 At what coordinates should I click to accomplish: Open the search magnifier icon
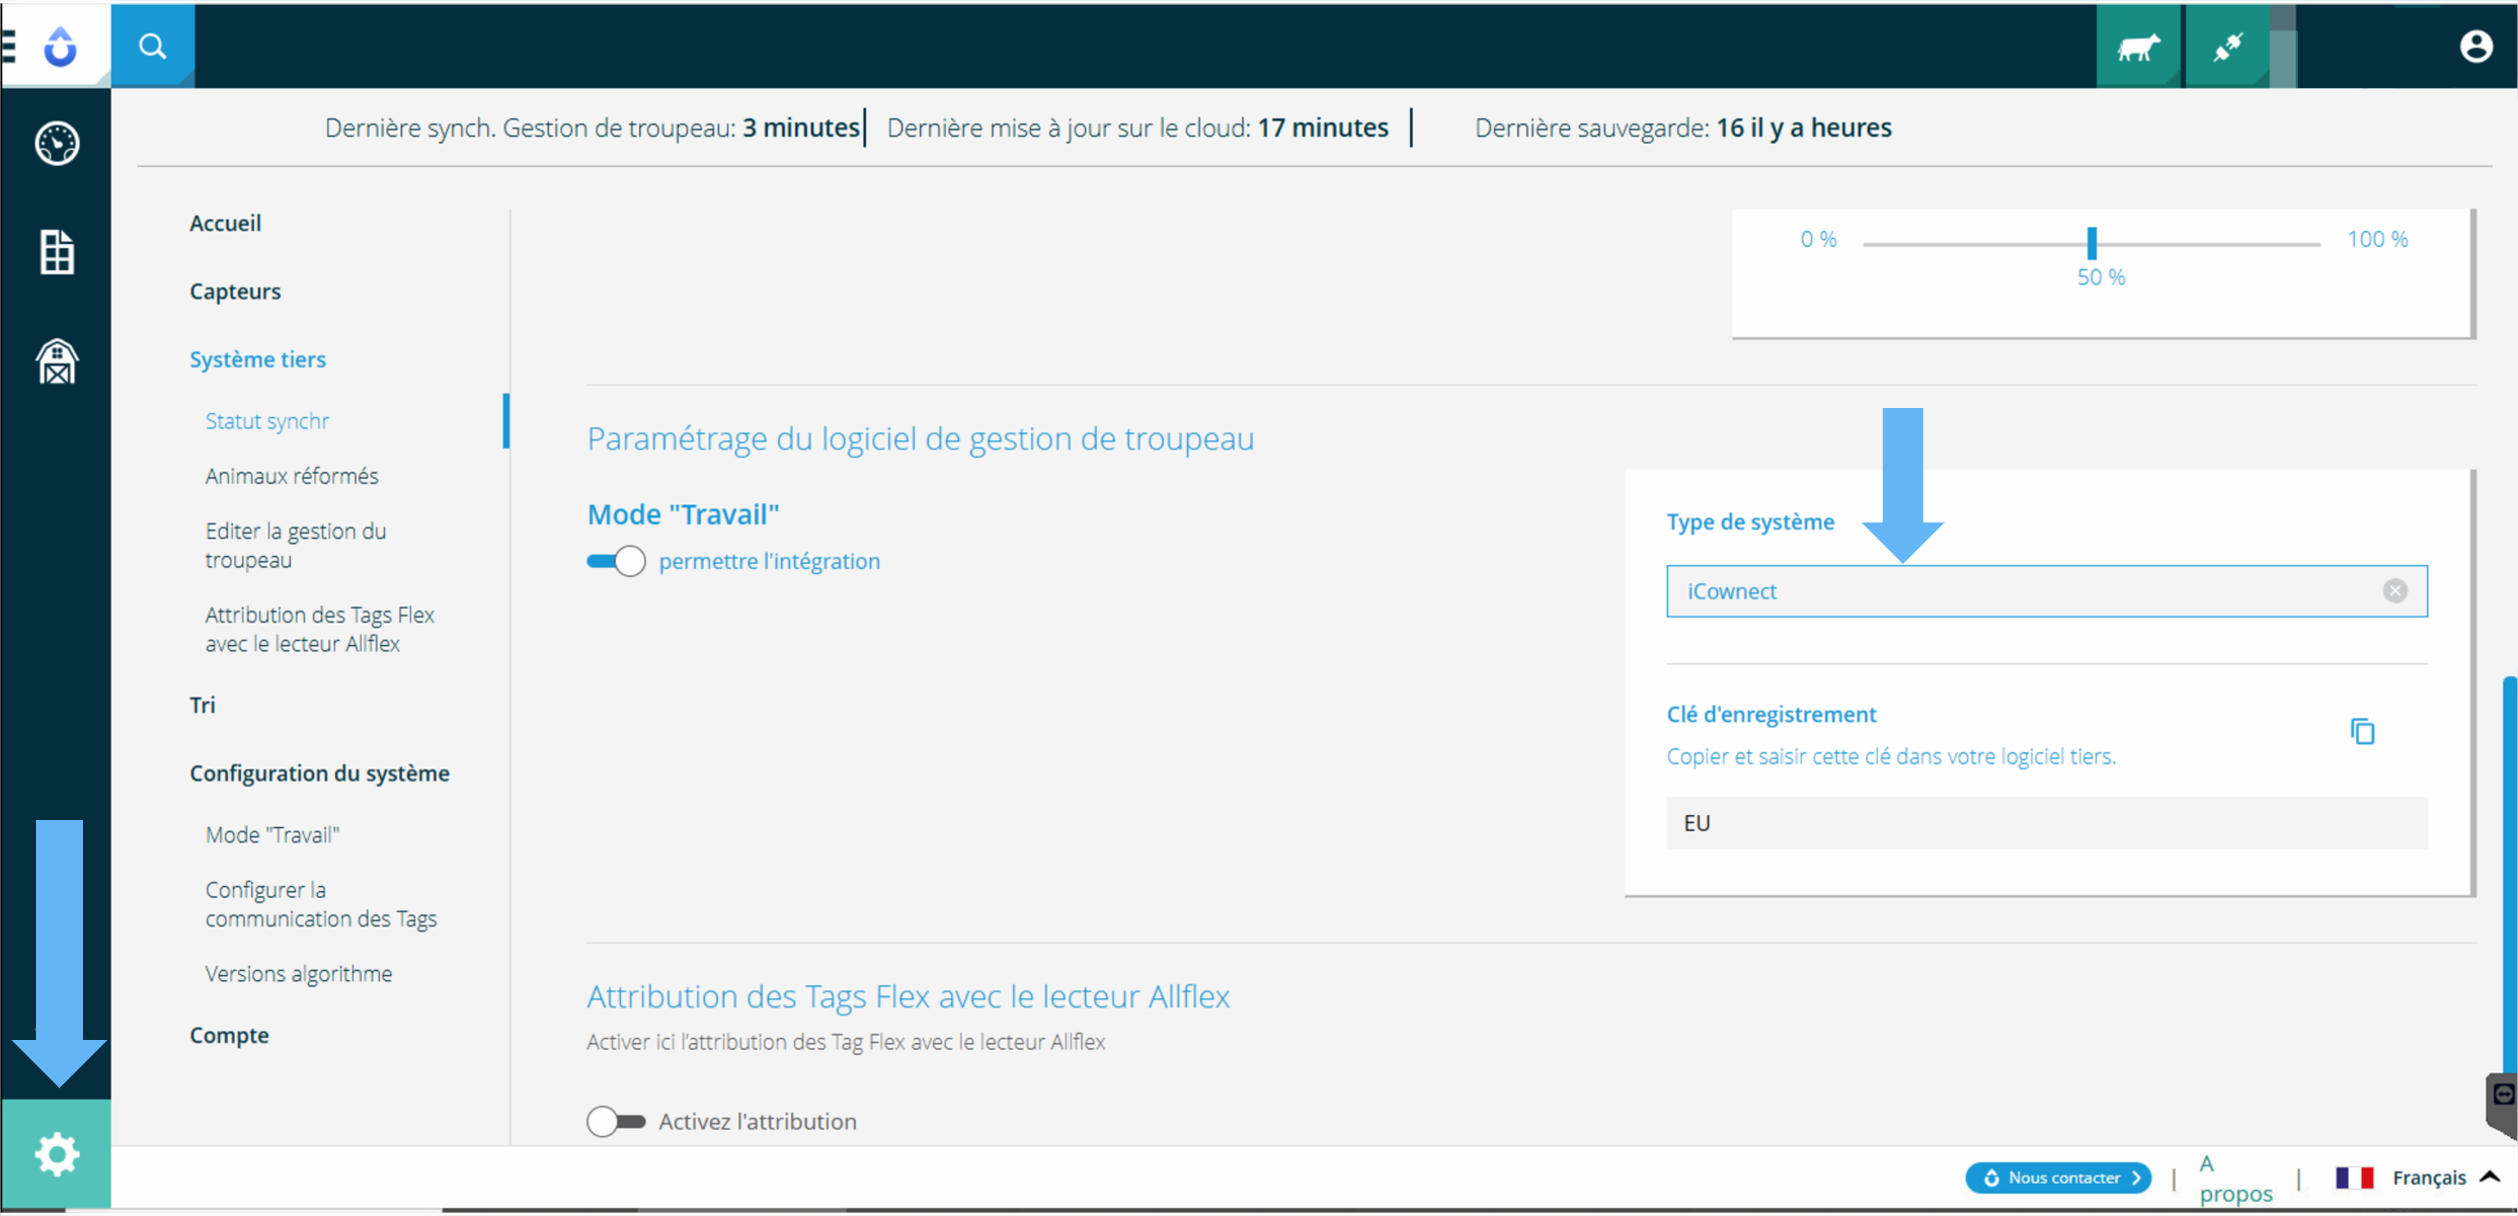coord(152,46)
